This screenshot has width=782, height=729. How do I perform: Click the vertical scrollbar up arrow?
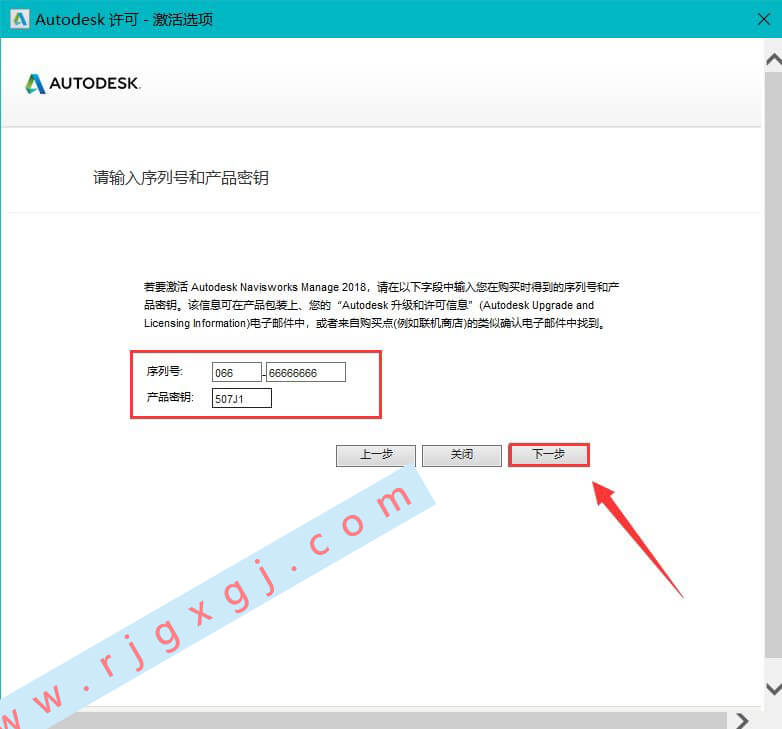pos(774,60)
